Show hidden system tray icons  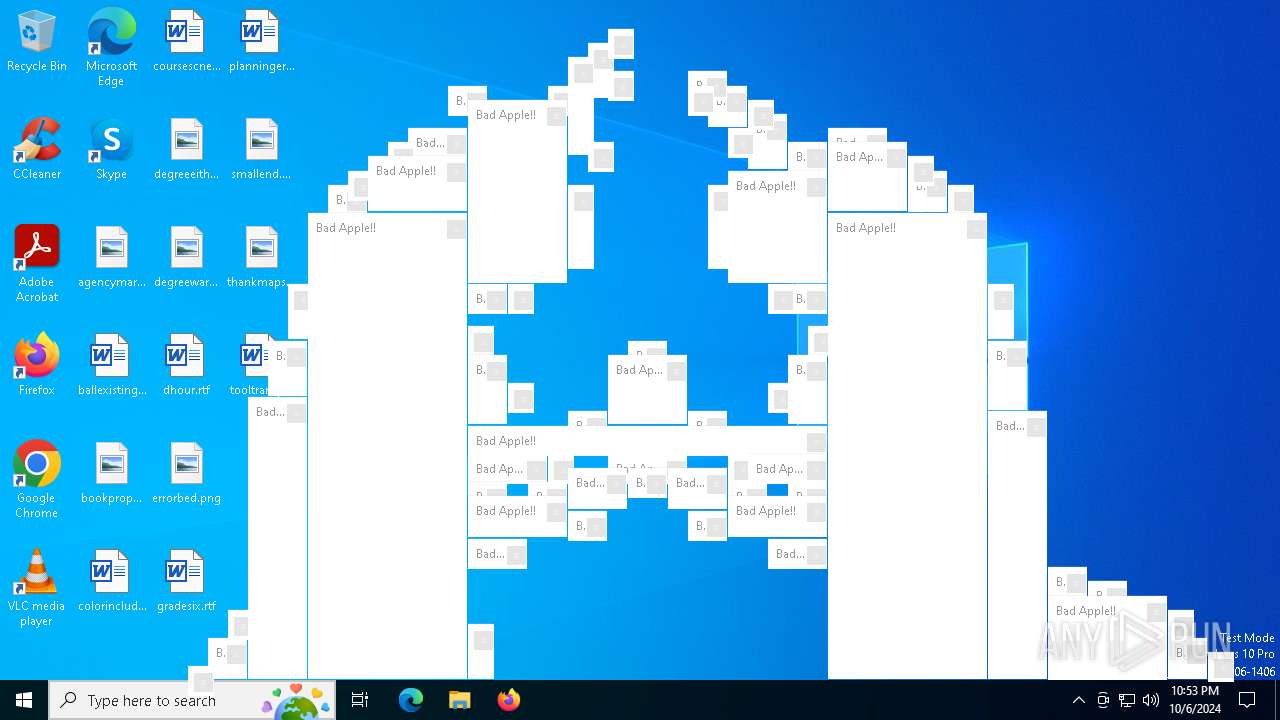1078,700
